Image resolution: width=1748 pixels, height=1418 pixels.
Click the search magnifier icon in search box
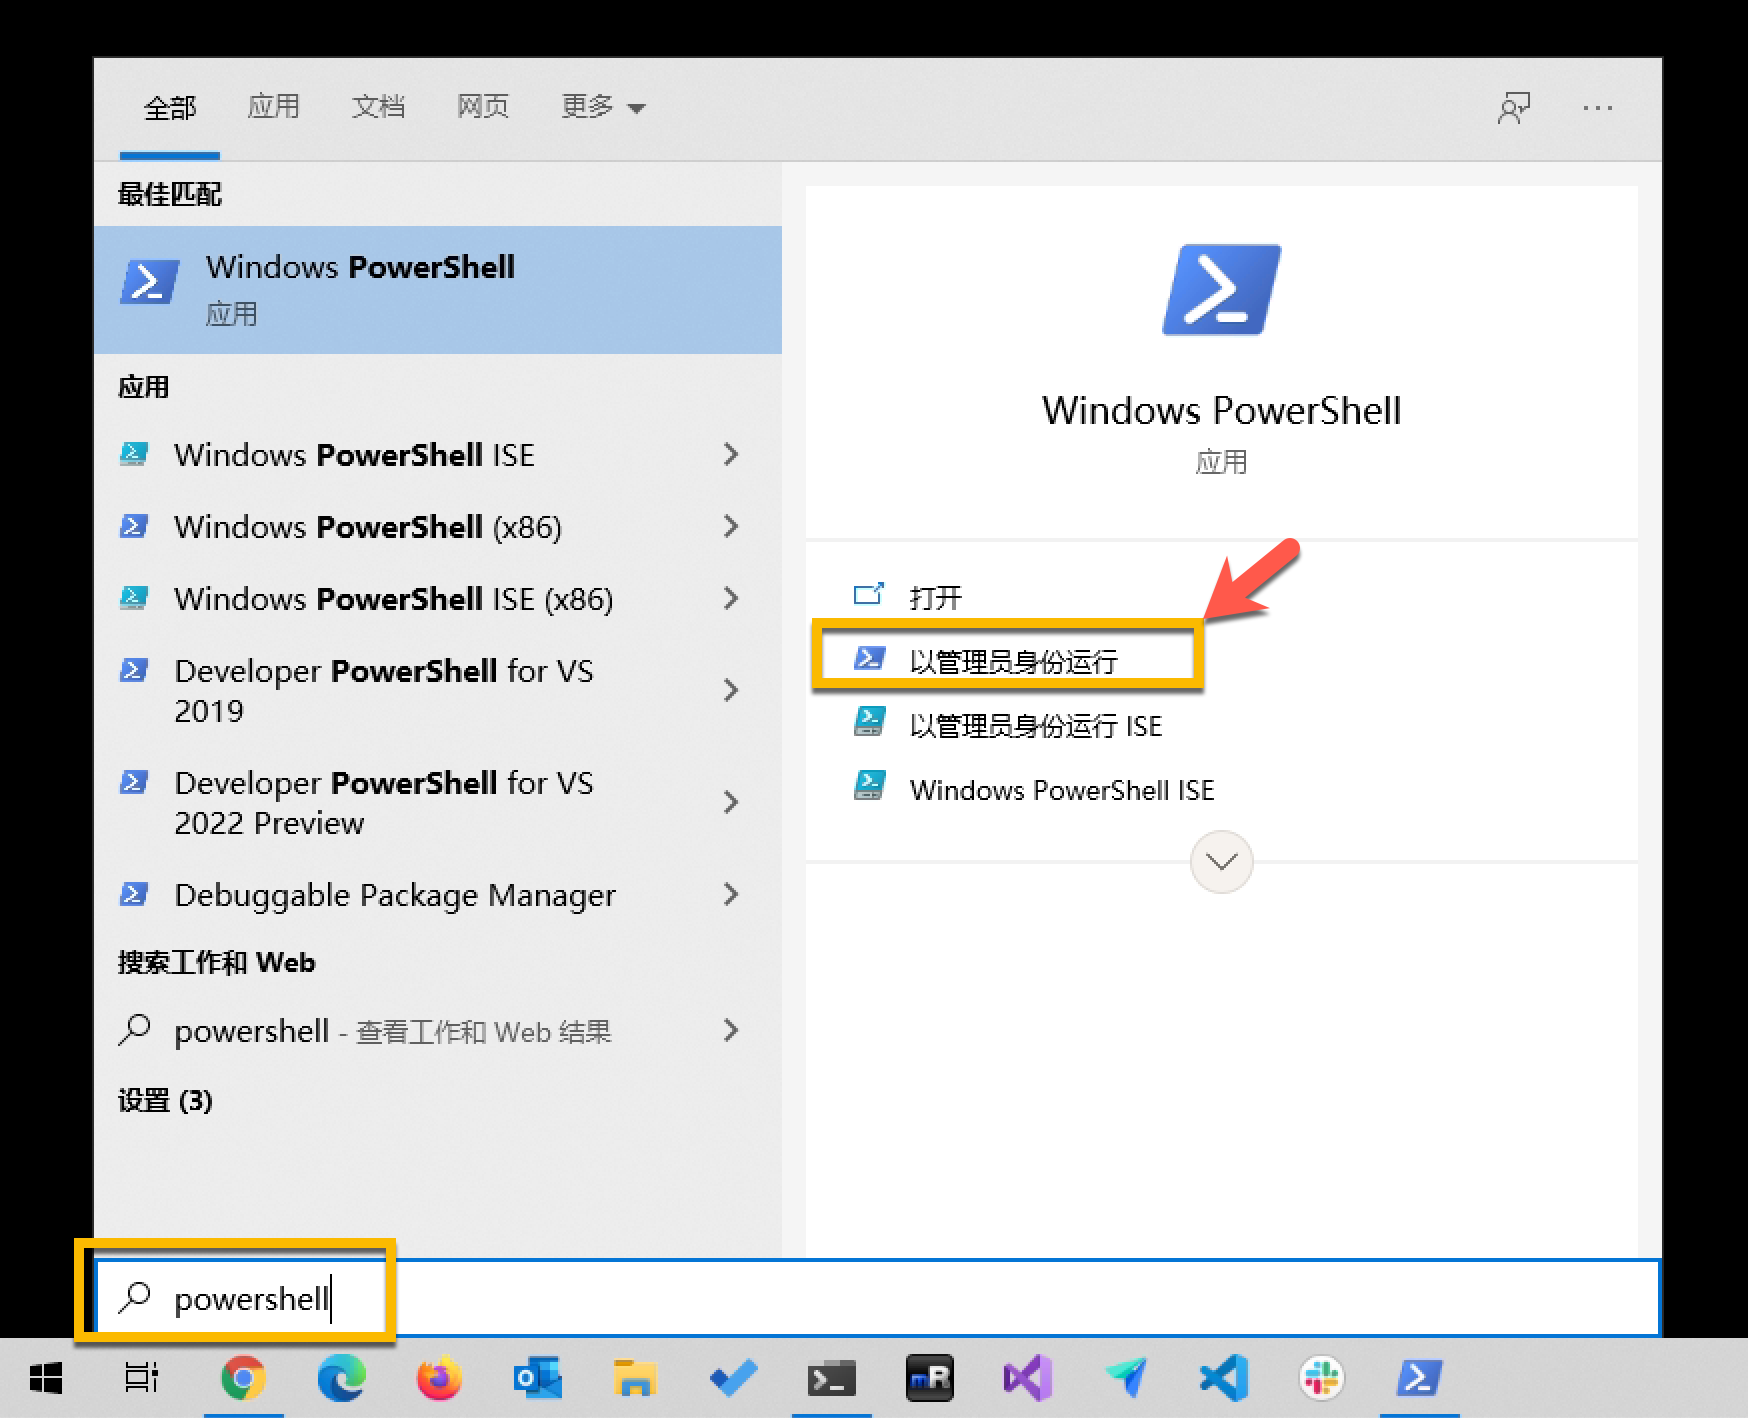pyautogui.click(x=134, y=1298)
